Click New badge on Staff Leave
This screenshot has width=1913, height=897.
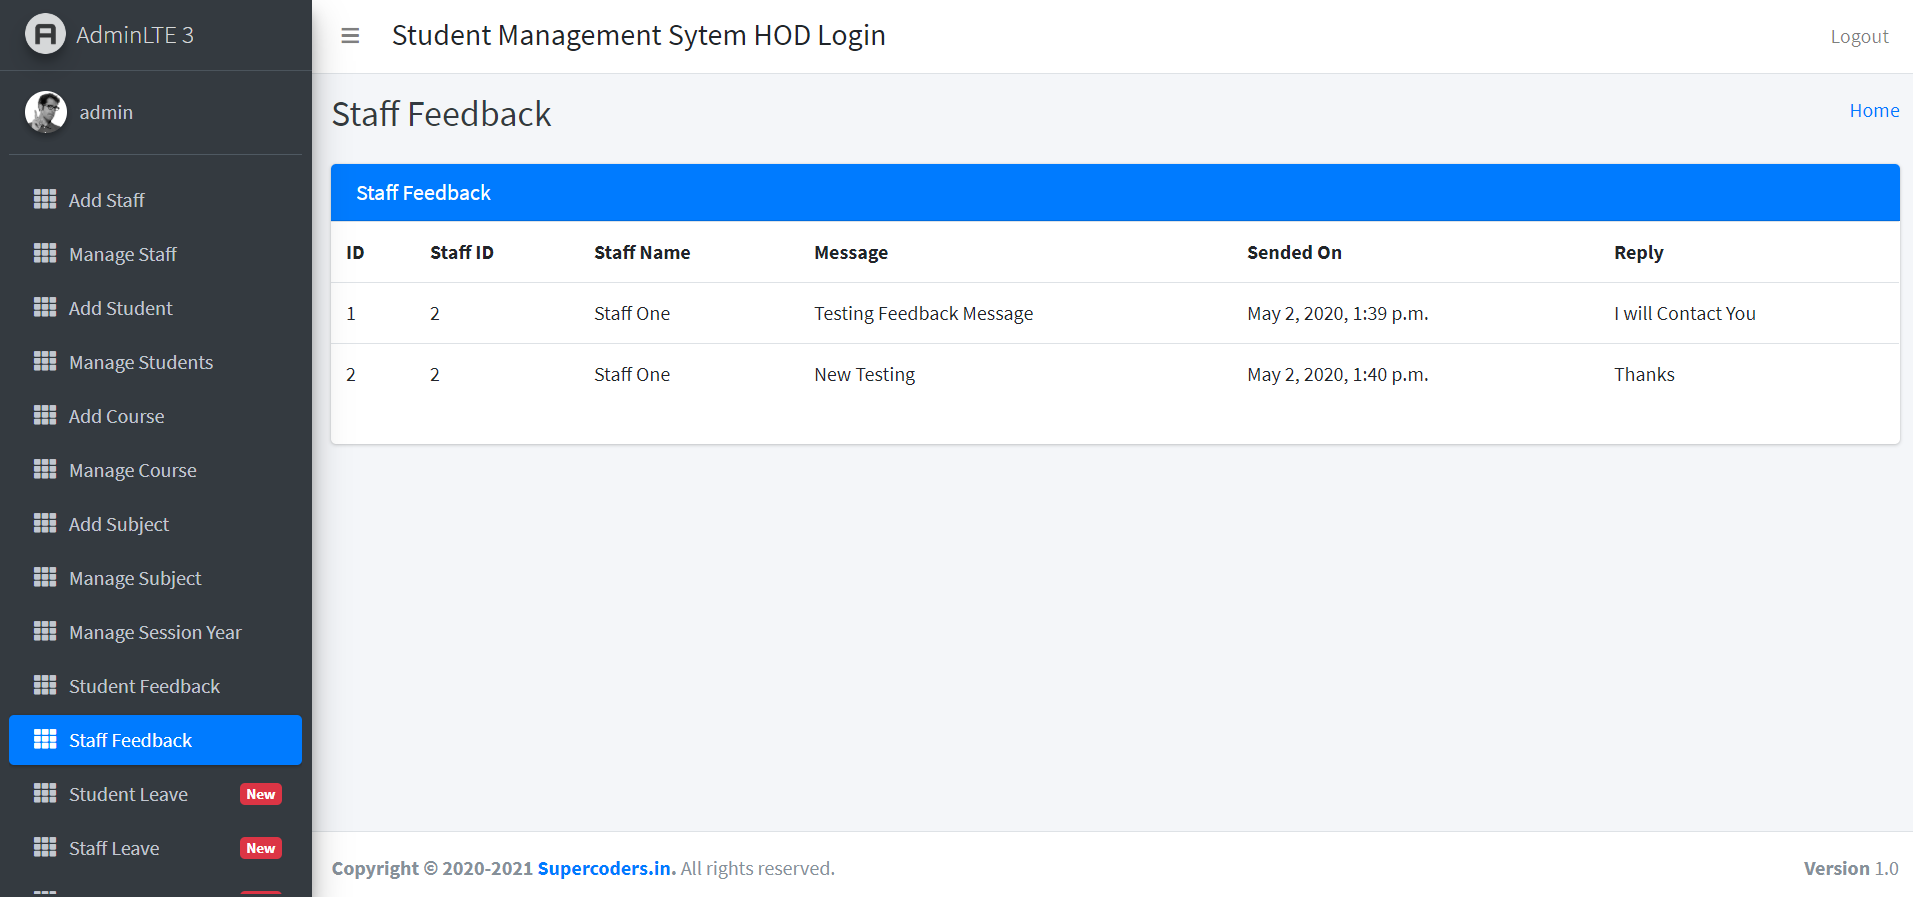coord(261,848)
